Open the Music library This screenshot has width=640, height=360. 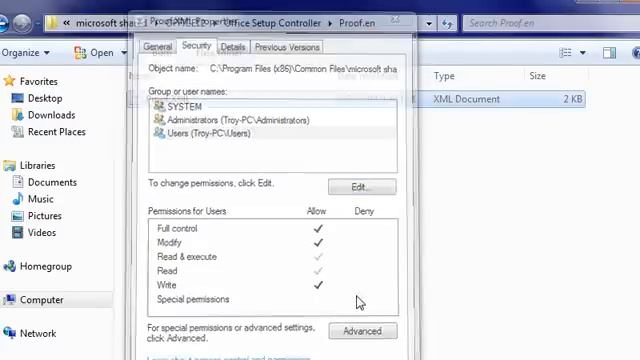[x=40, y=199]
